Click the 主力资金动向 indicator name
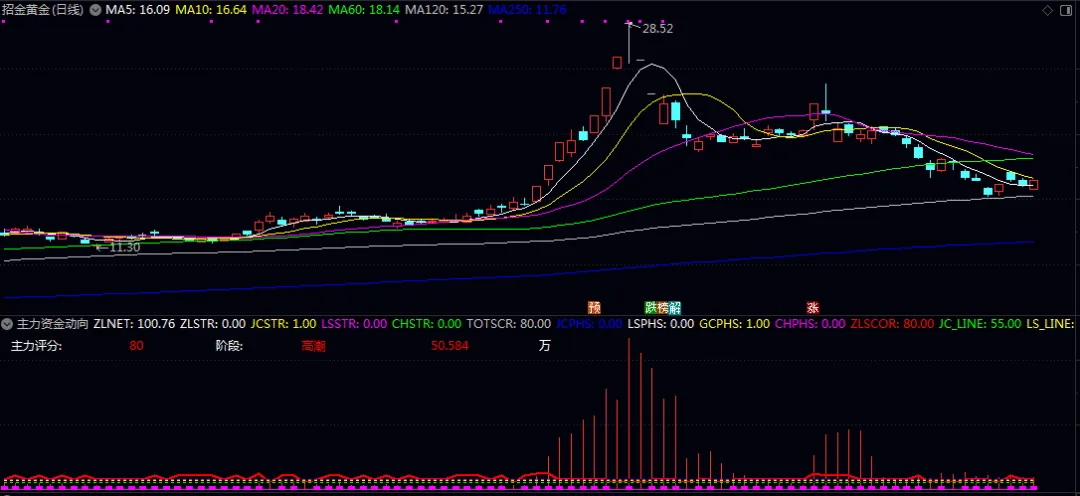1080x496 pixels. tap(52, 323)
